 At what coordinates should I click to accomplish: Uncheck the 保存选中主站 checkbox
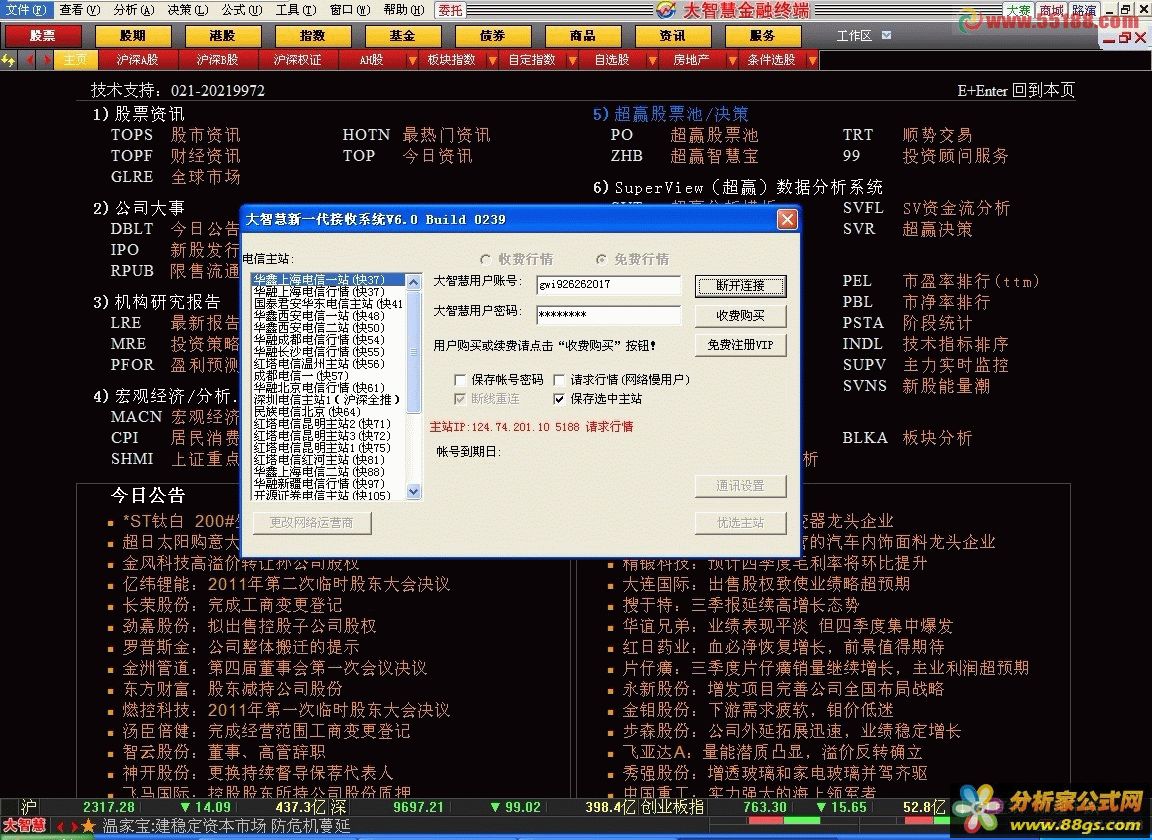559,399
